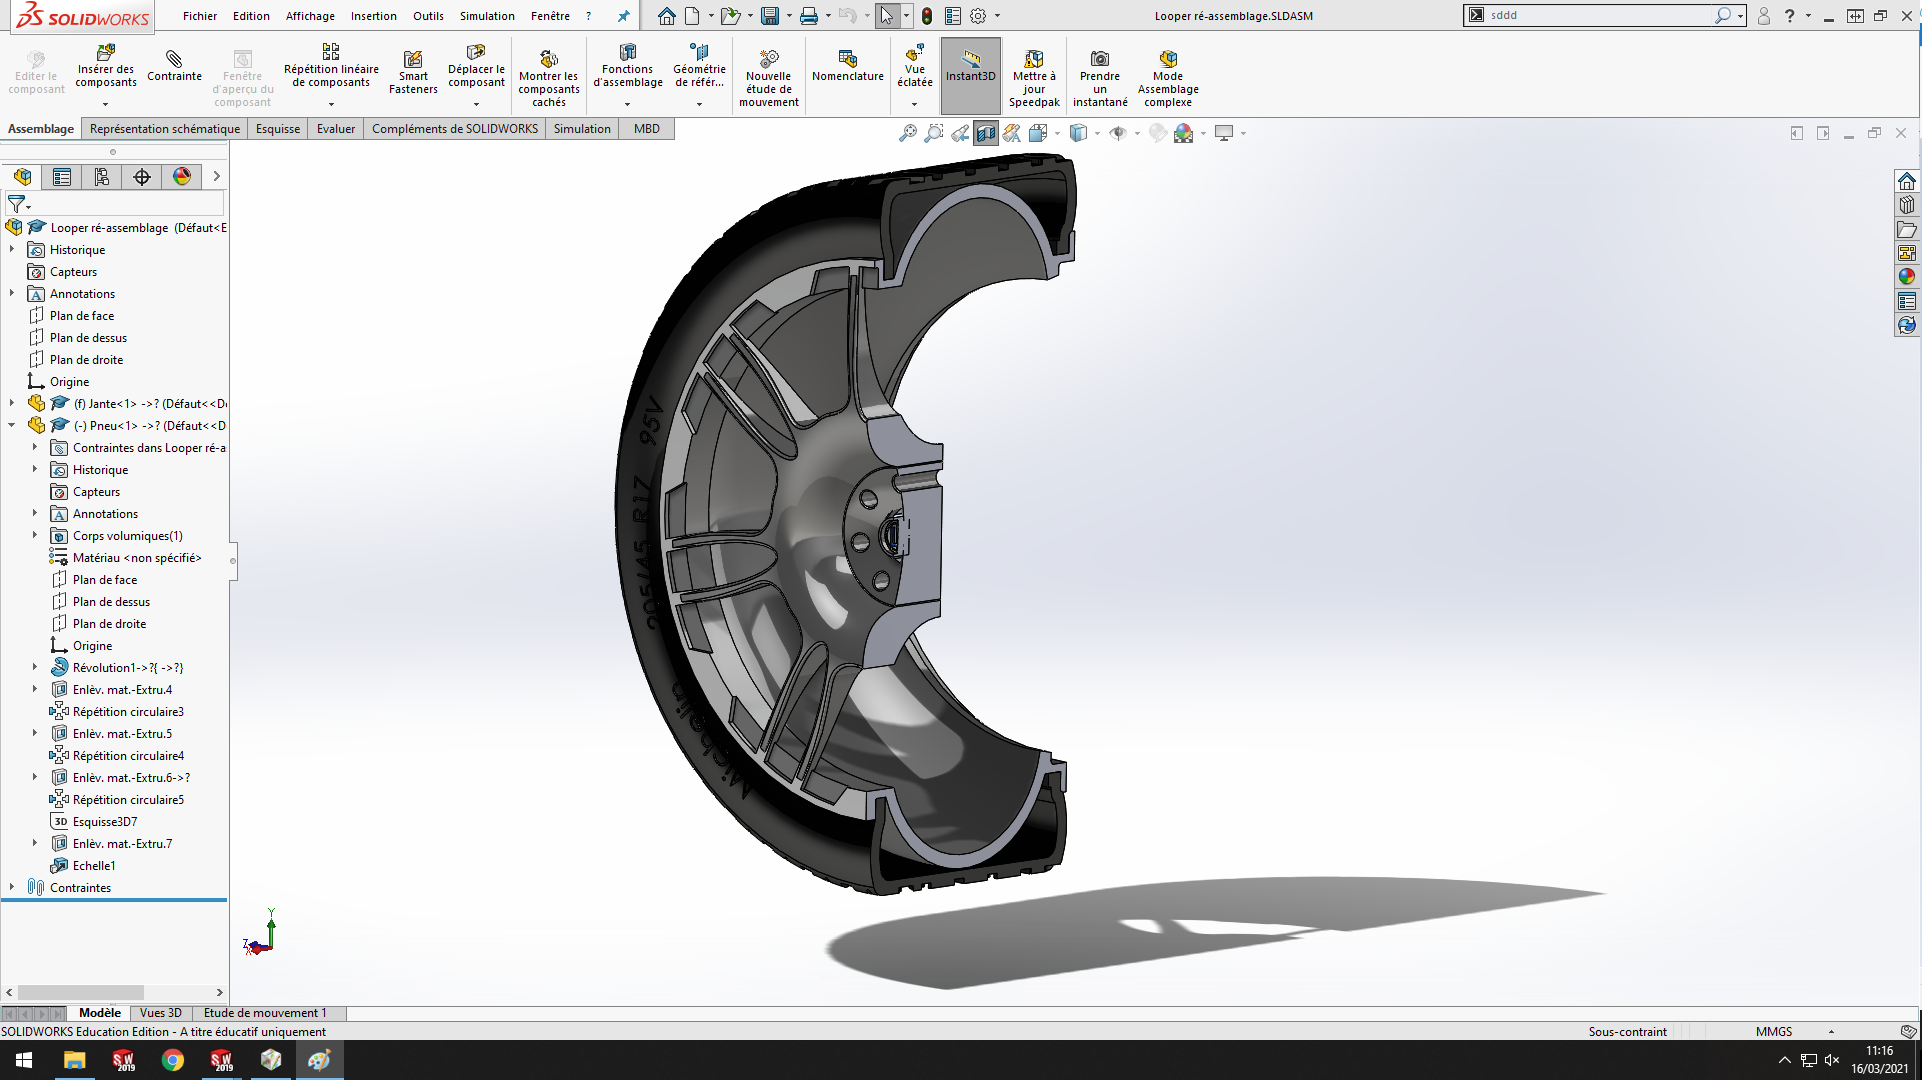Open Smart Fasteners
This screenshot has width=1922, height=1080.
point(413,70)
